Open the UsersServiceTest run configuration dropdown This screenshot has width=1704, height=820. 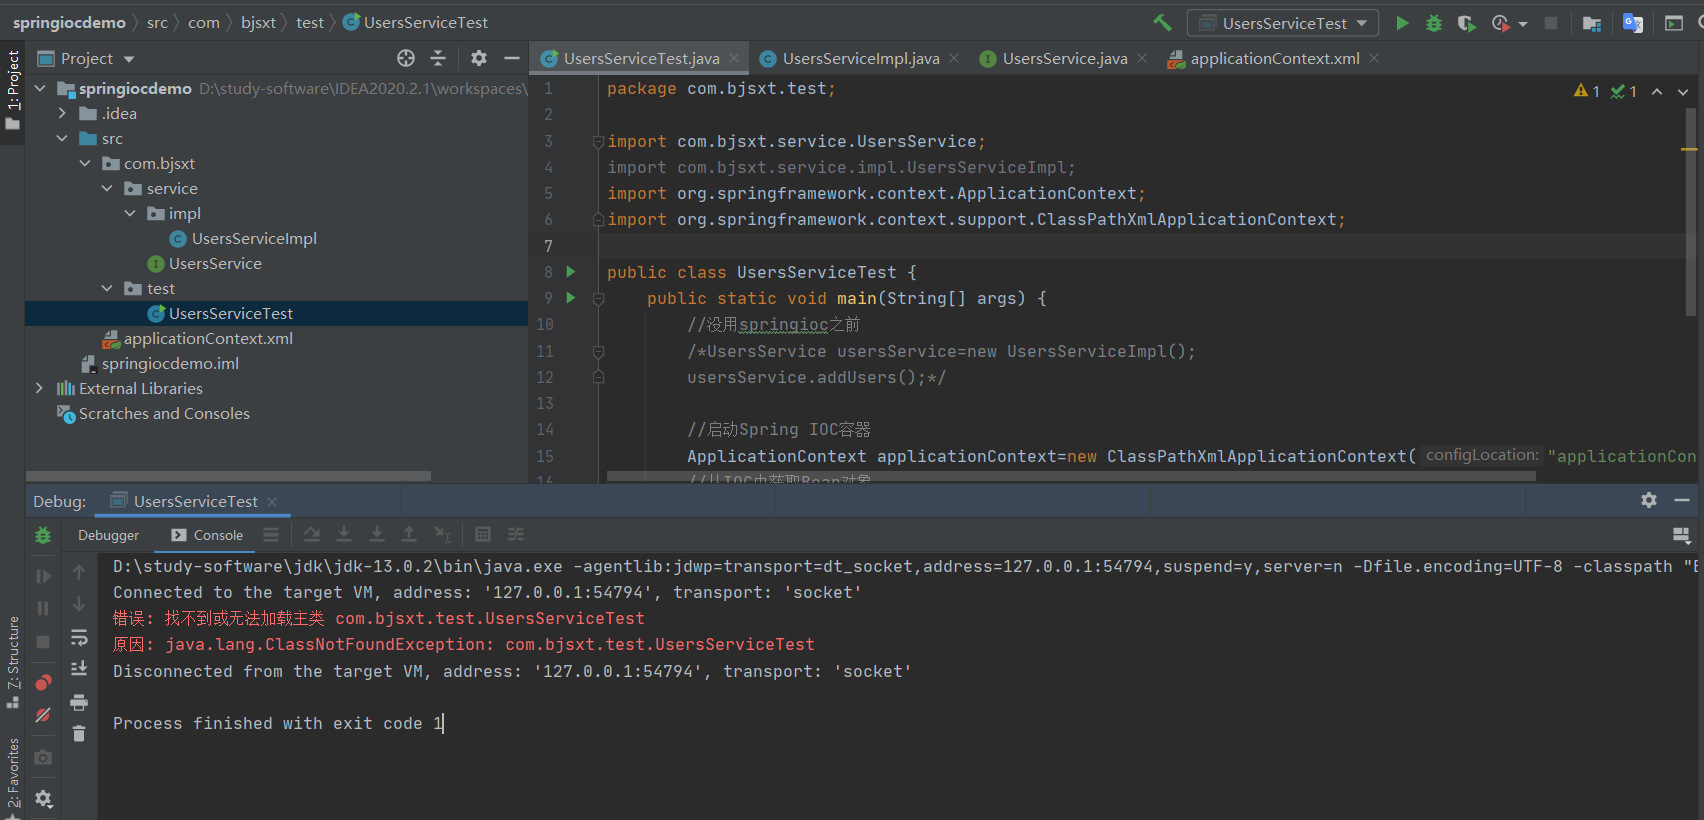click(1283, 22)
